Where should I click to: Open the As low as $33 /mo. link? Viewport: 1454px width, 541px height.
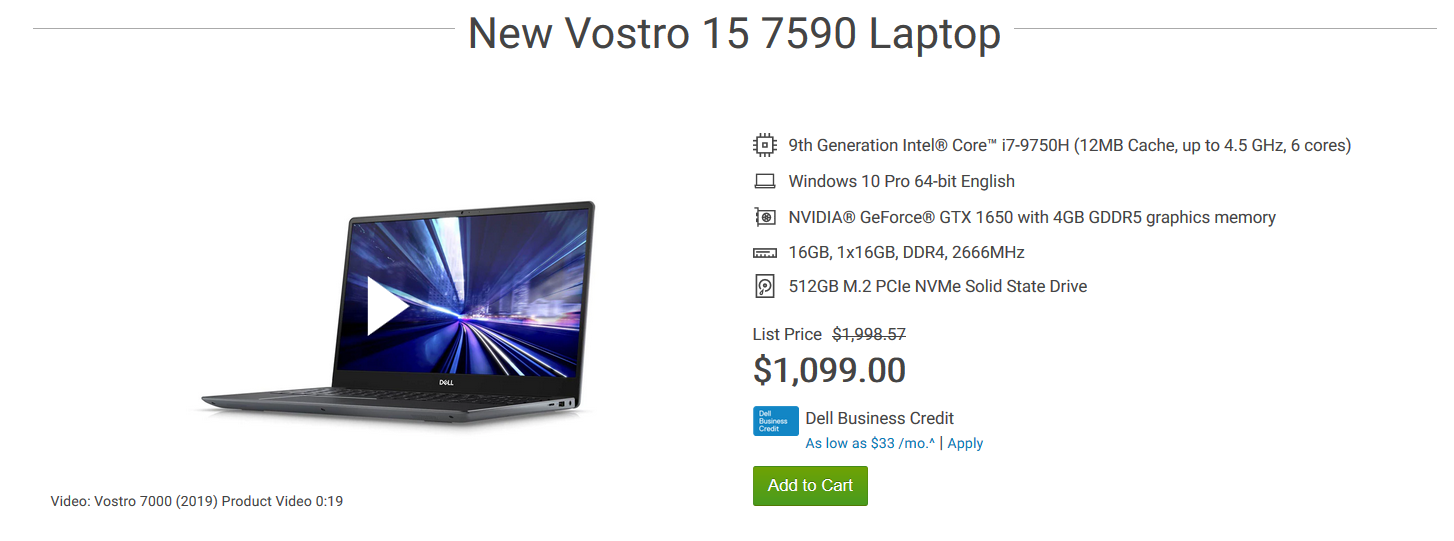[x=870, y=443]
